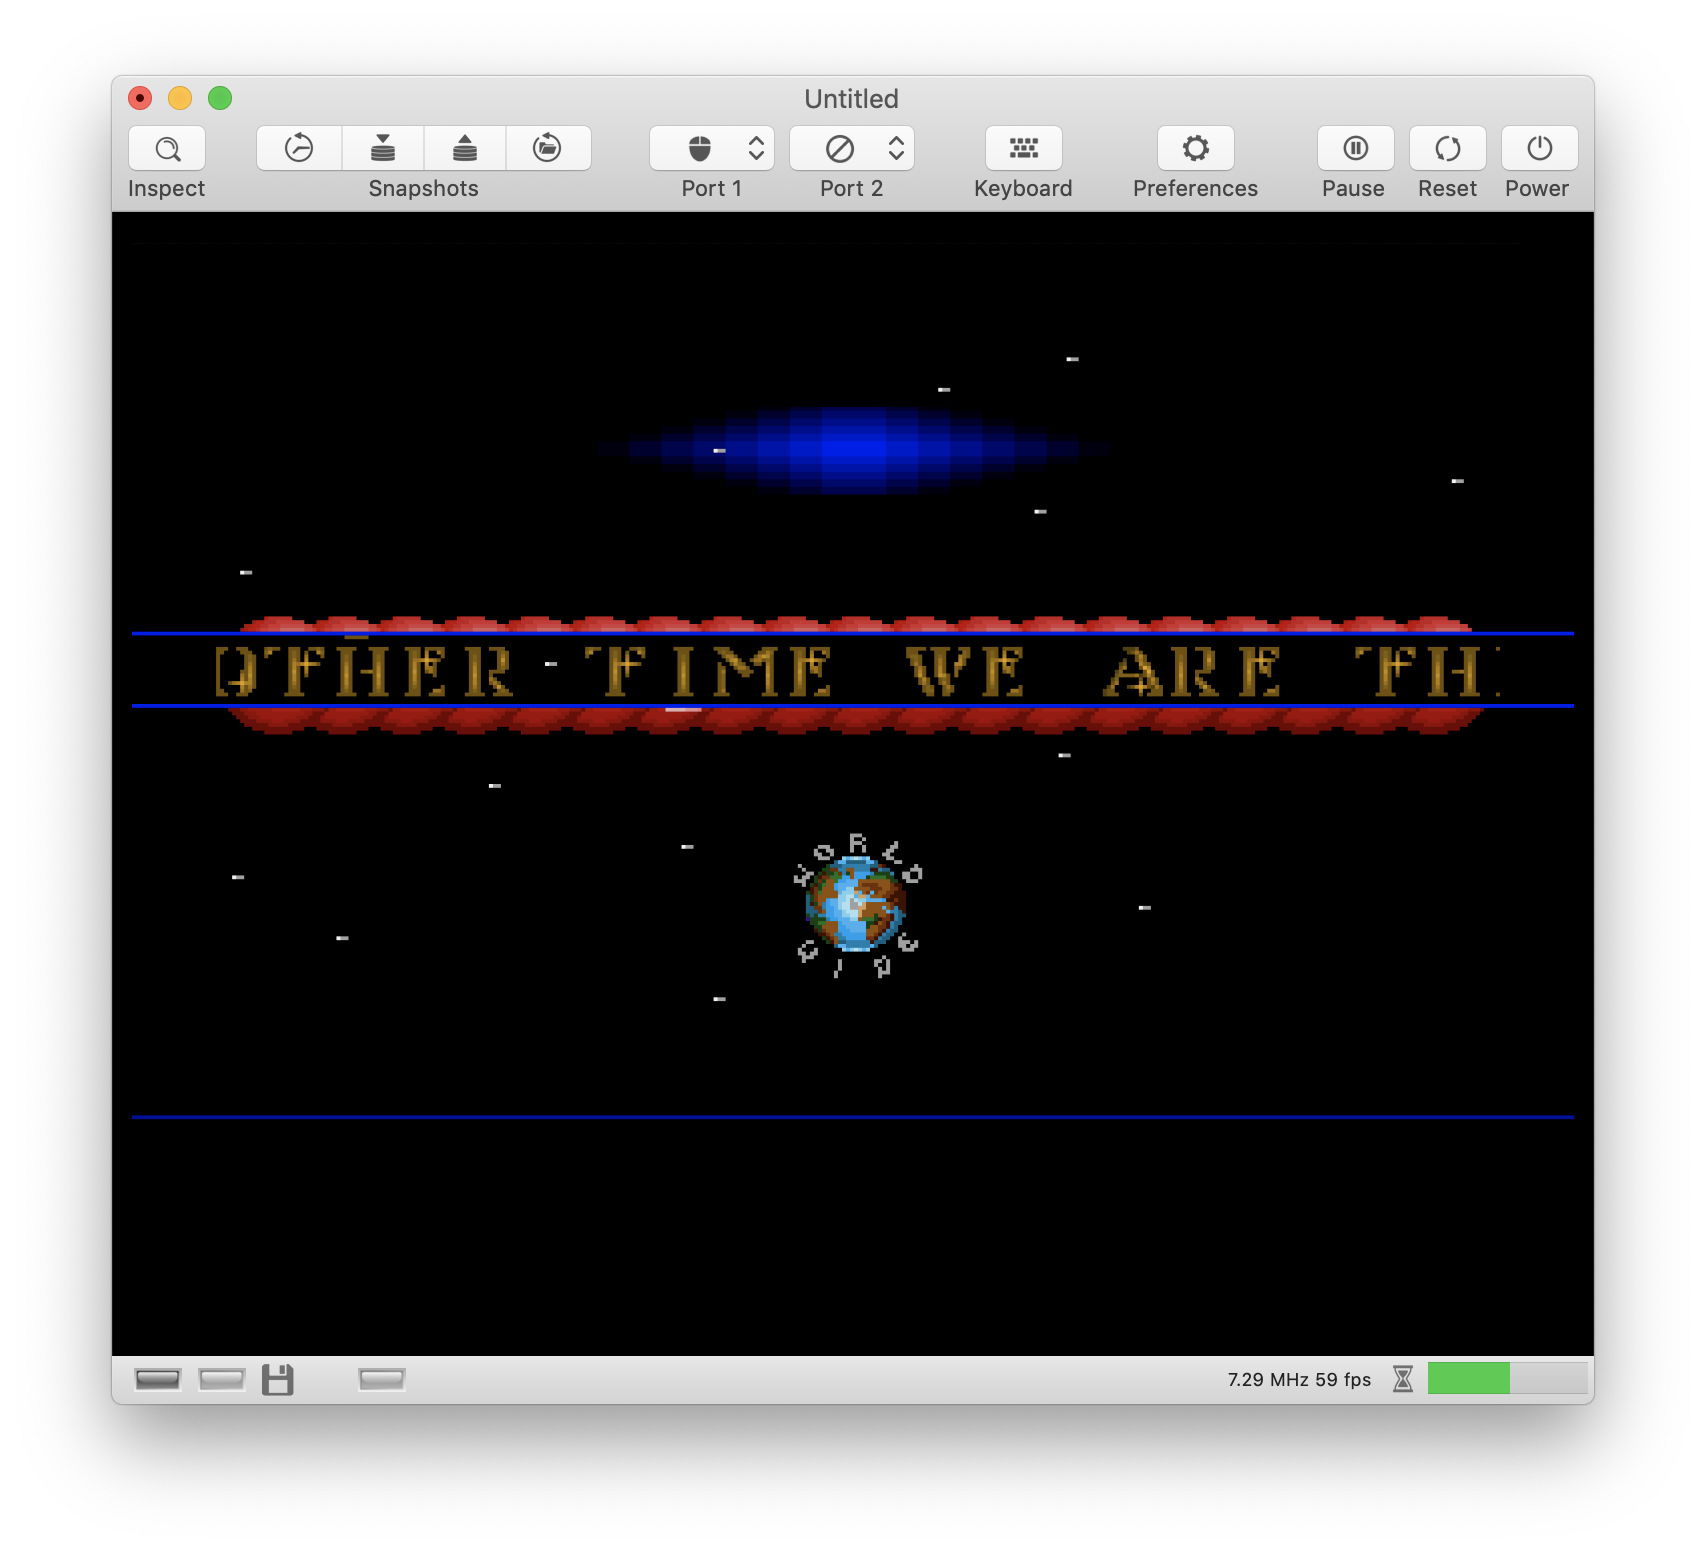Open the Port 1 mouse device dropdown
This screenshot has height=1552, width=1706.
[x=712, y=149]
